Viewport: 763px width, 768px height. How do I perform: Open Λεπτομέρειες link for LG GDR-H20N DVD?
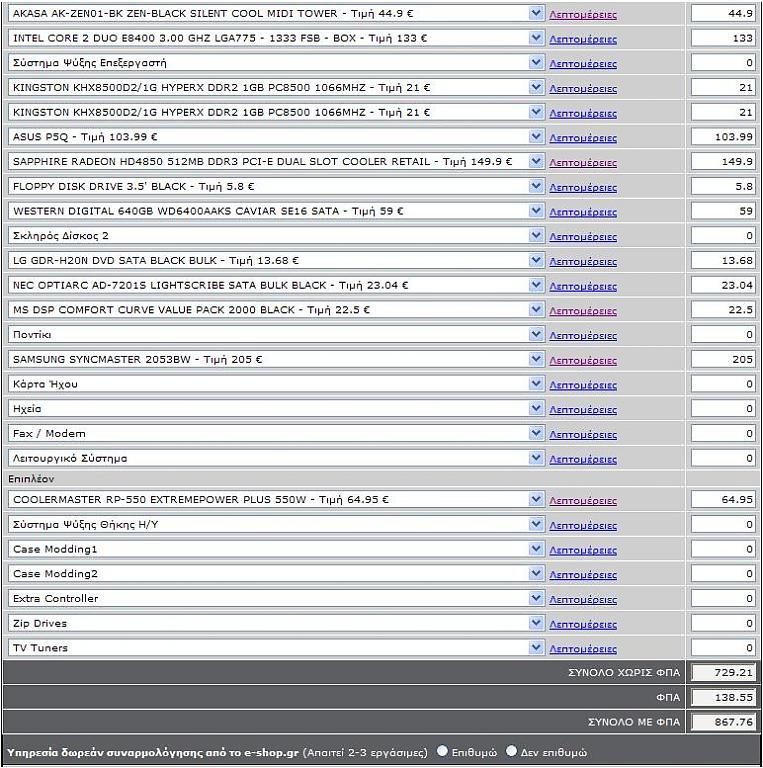(583, 262)
